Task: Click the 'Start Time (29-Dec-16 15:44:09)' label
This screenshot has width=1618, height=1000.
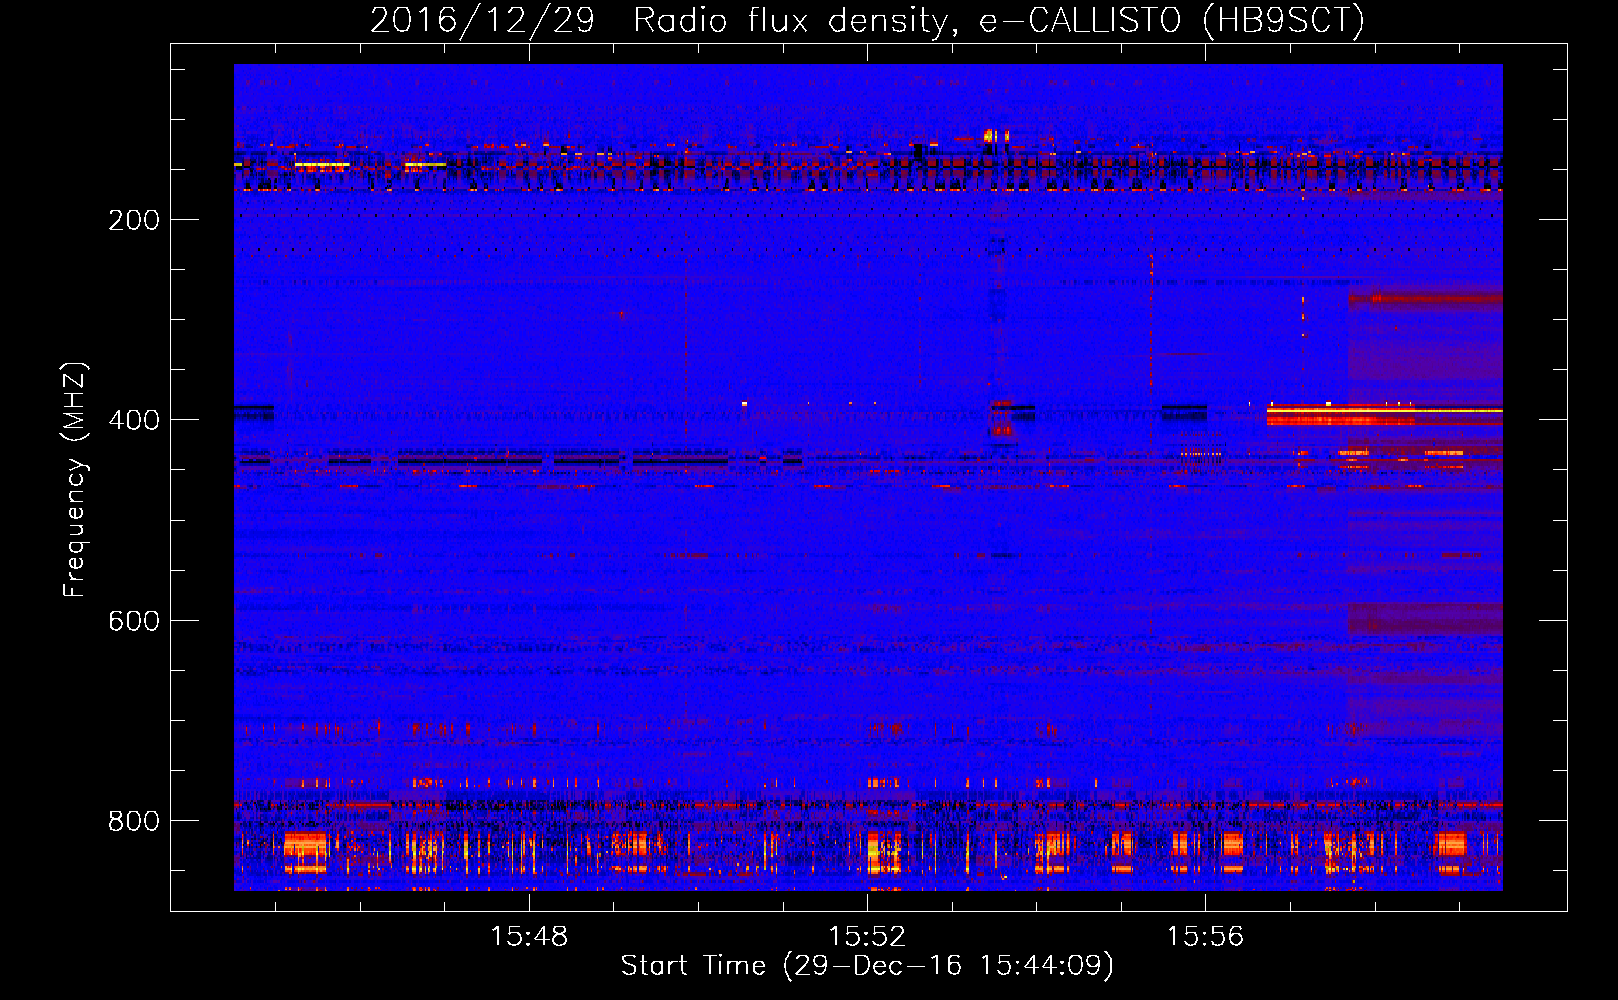Action: (867, 966)
